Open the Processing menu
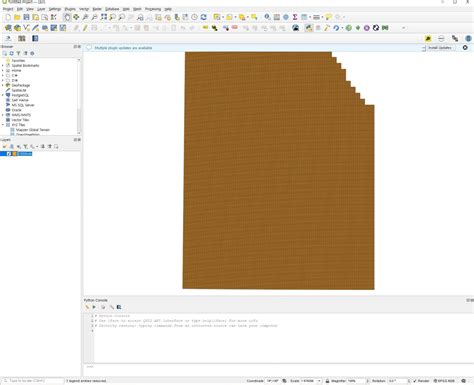 click(153, 9)
